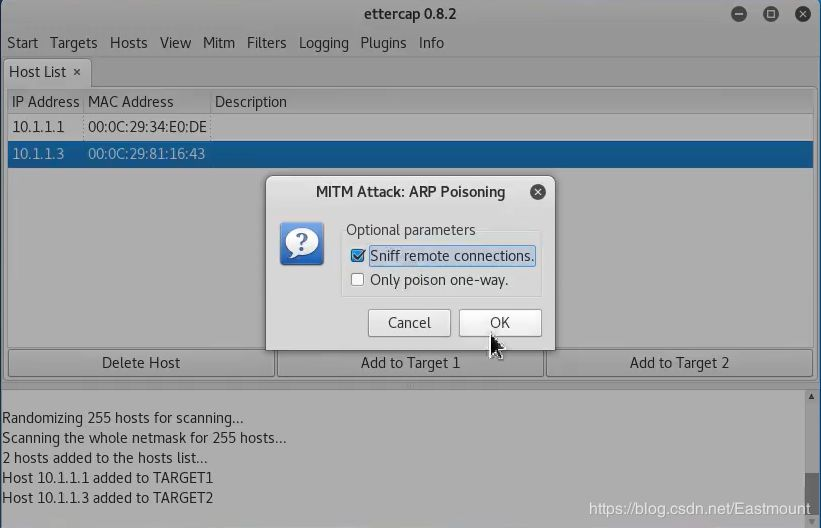Click the question mark dialog icon
The height and width of the screenshot is (528, 821).
[302, 244]
